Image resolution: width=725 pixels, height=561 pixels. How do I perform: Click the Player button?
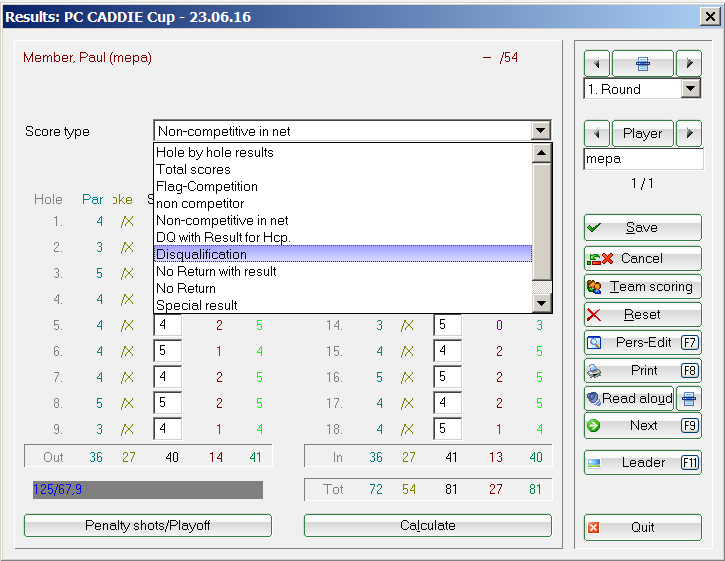click(642, 134)
